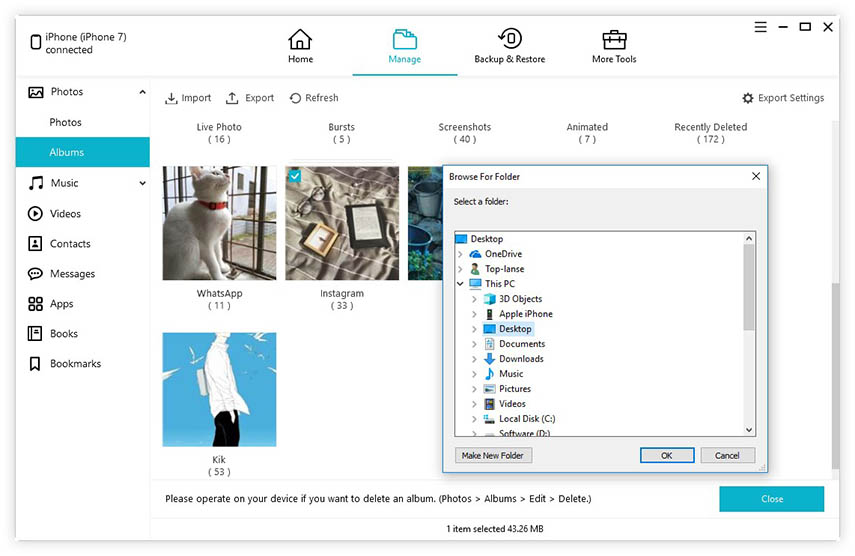
Task: Open the Home tab
Action: click(300, 46)
